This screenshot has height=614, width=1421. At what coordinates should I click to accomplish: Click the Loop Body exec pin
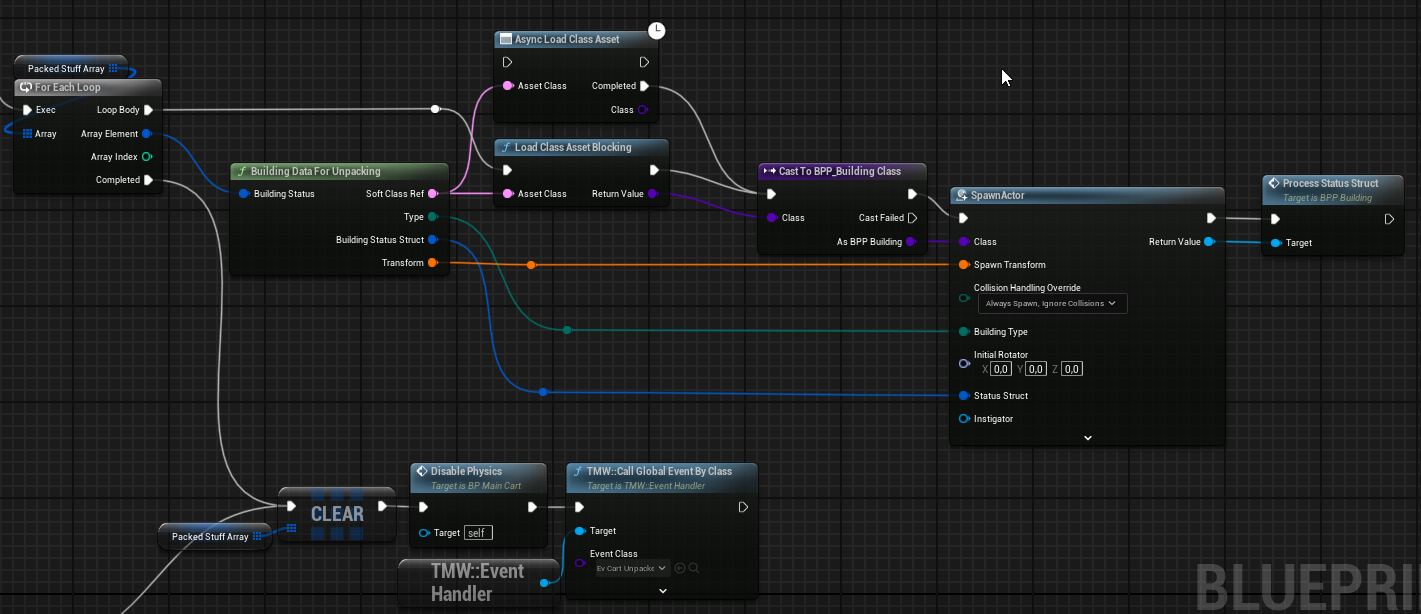point(148,110)
